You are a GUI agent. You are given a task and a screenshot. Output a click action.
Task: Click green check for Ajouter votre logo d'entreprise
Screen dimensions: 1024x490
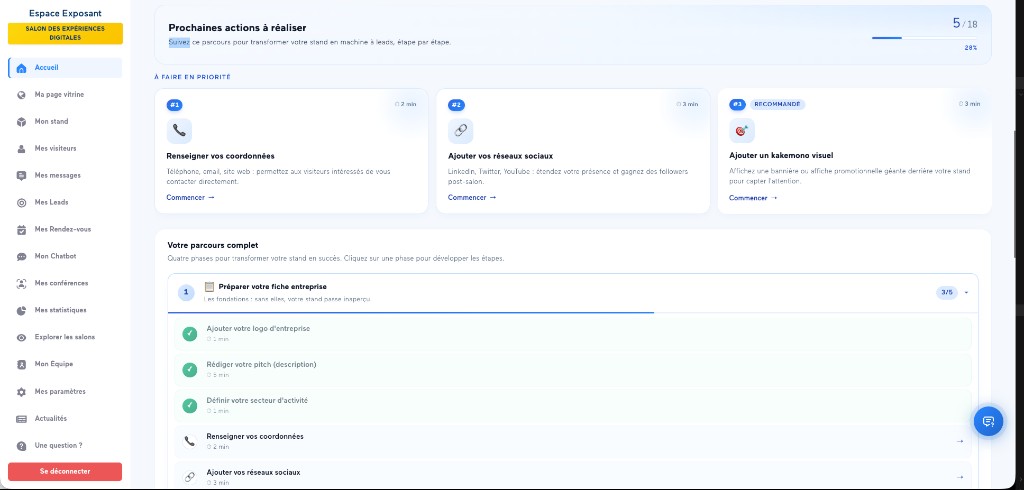(189, 334)
